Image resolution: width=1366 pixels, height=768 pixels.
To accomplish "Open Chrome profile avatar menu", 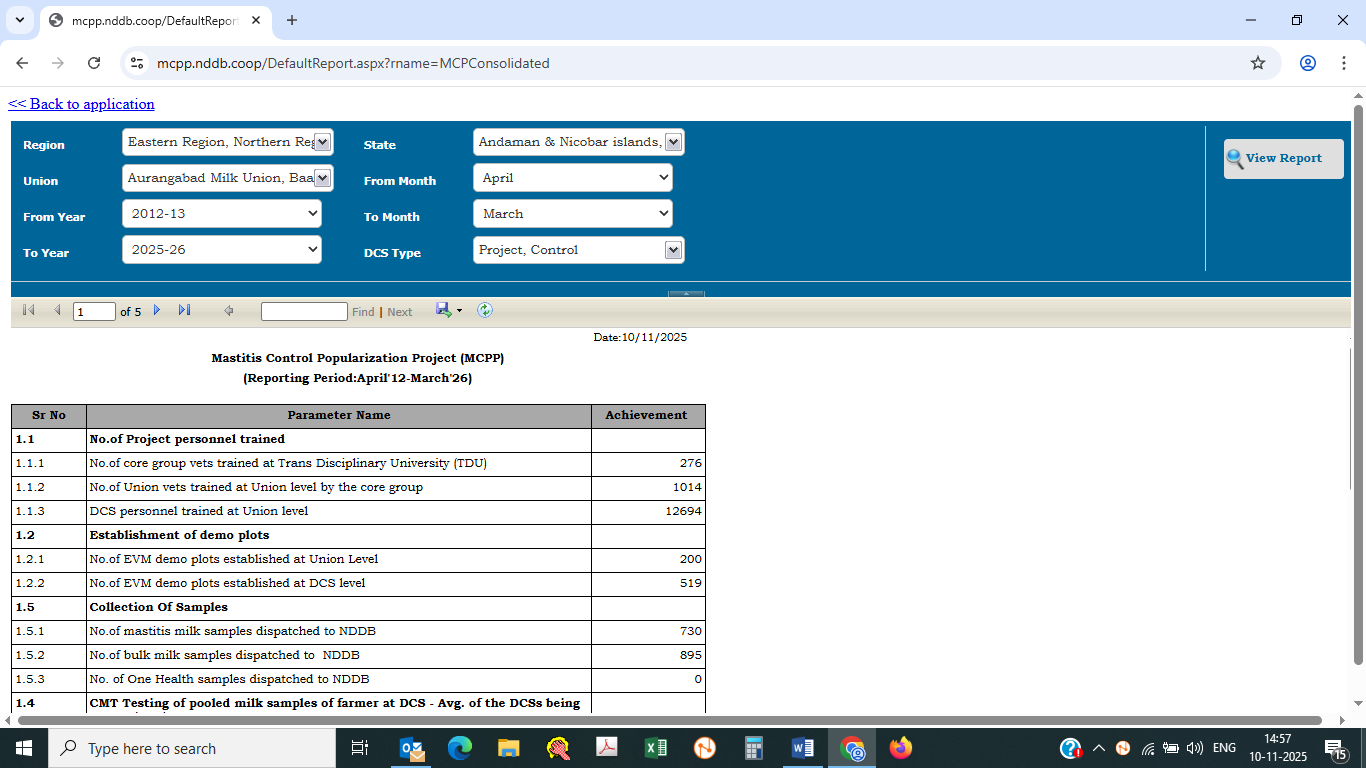I will [1308, 63].
